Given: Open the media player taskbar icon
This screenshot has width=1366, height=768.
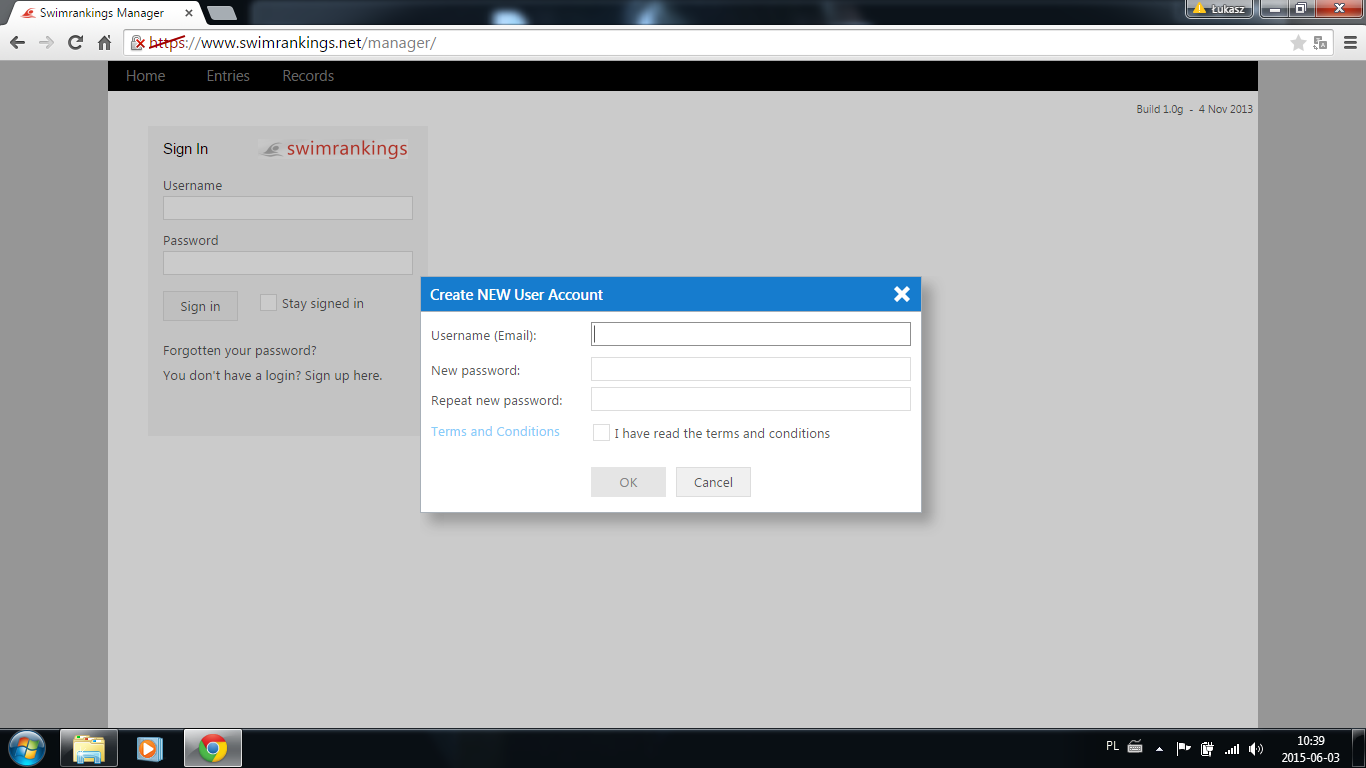Looking at the screenshot, I should (x=149, y=748).
